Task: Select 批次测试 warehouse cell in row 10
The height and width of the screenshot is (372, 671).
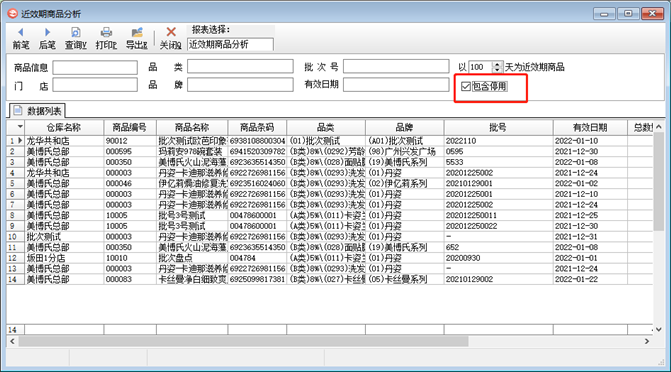Action: [x=64, y=237]
